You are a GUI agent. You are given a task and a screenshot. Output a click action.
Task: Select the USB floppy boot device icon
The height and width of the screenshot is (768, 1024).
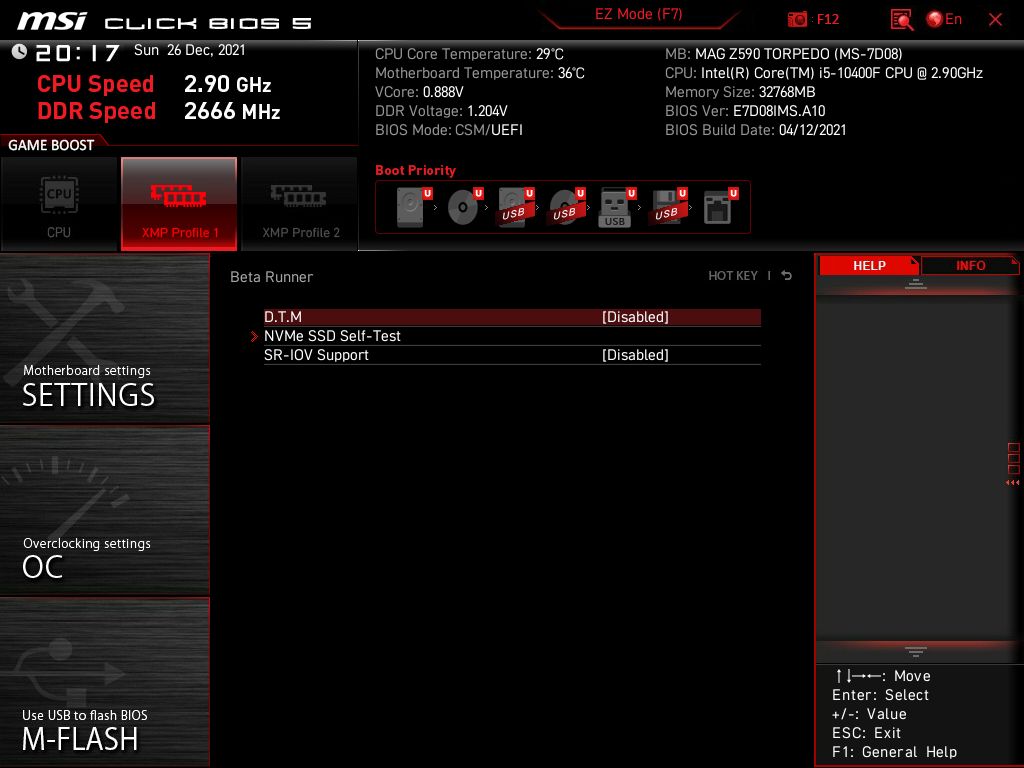click(667, 207)
